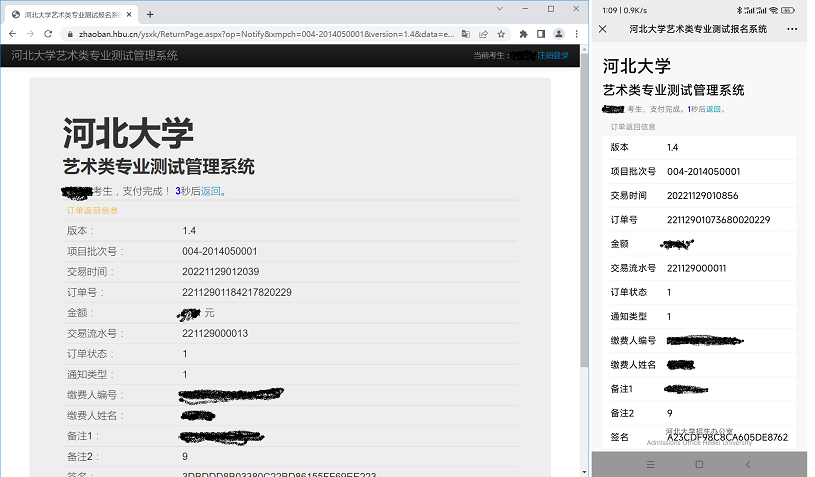Select desktop batch number 004-2014050001
Viewport: 815px width, 477px height.
coord(219,251)
